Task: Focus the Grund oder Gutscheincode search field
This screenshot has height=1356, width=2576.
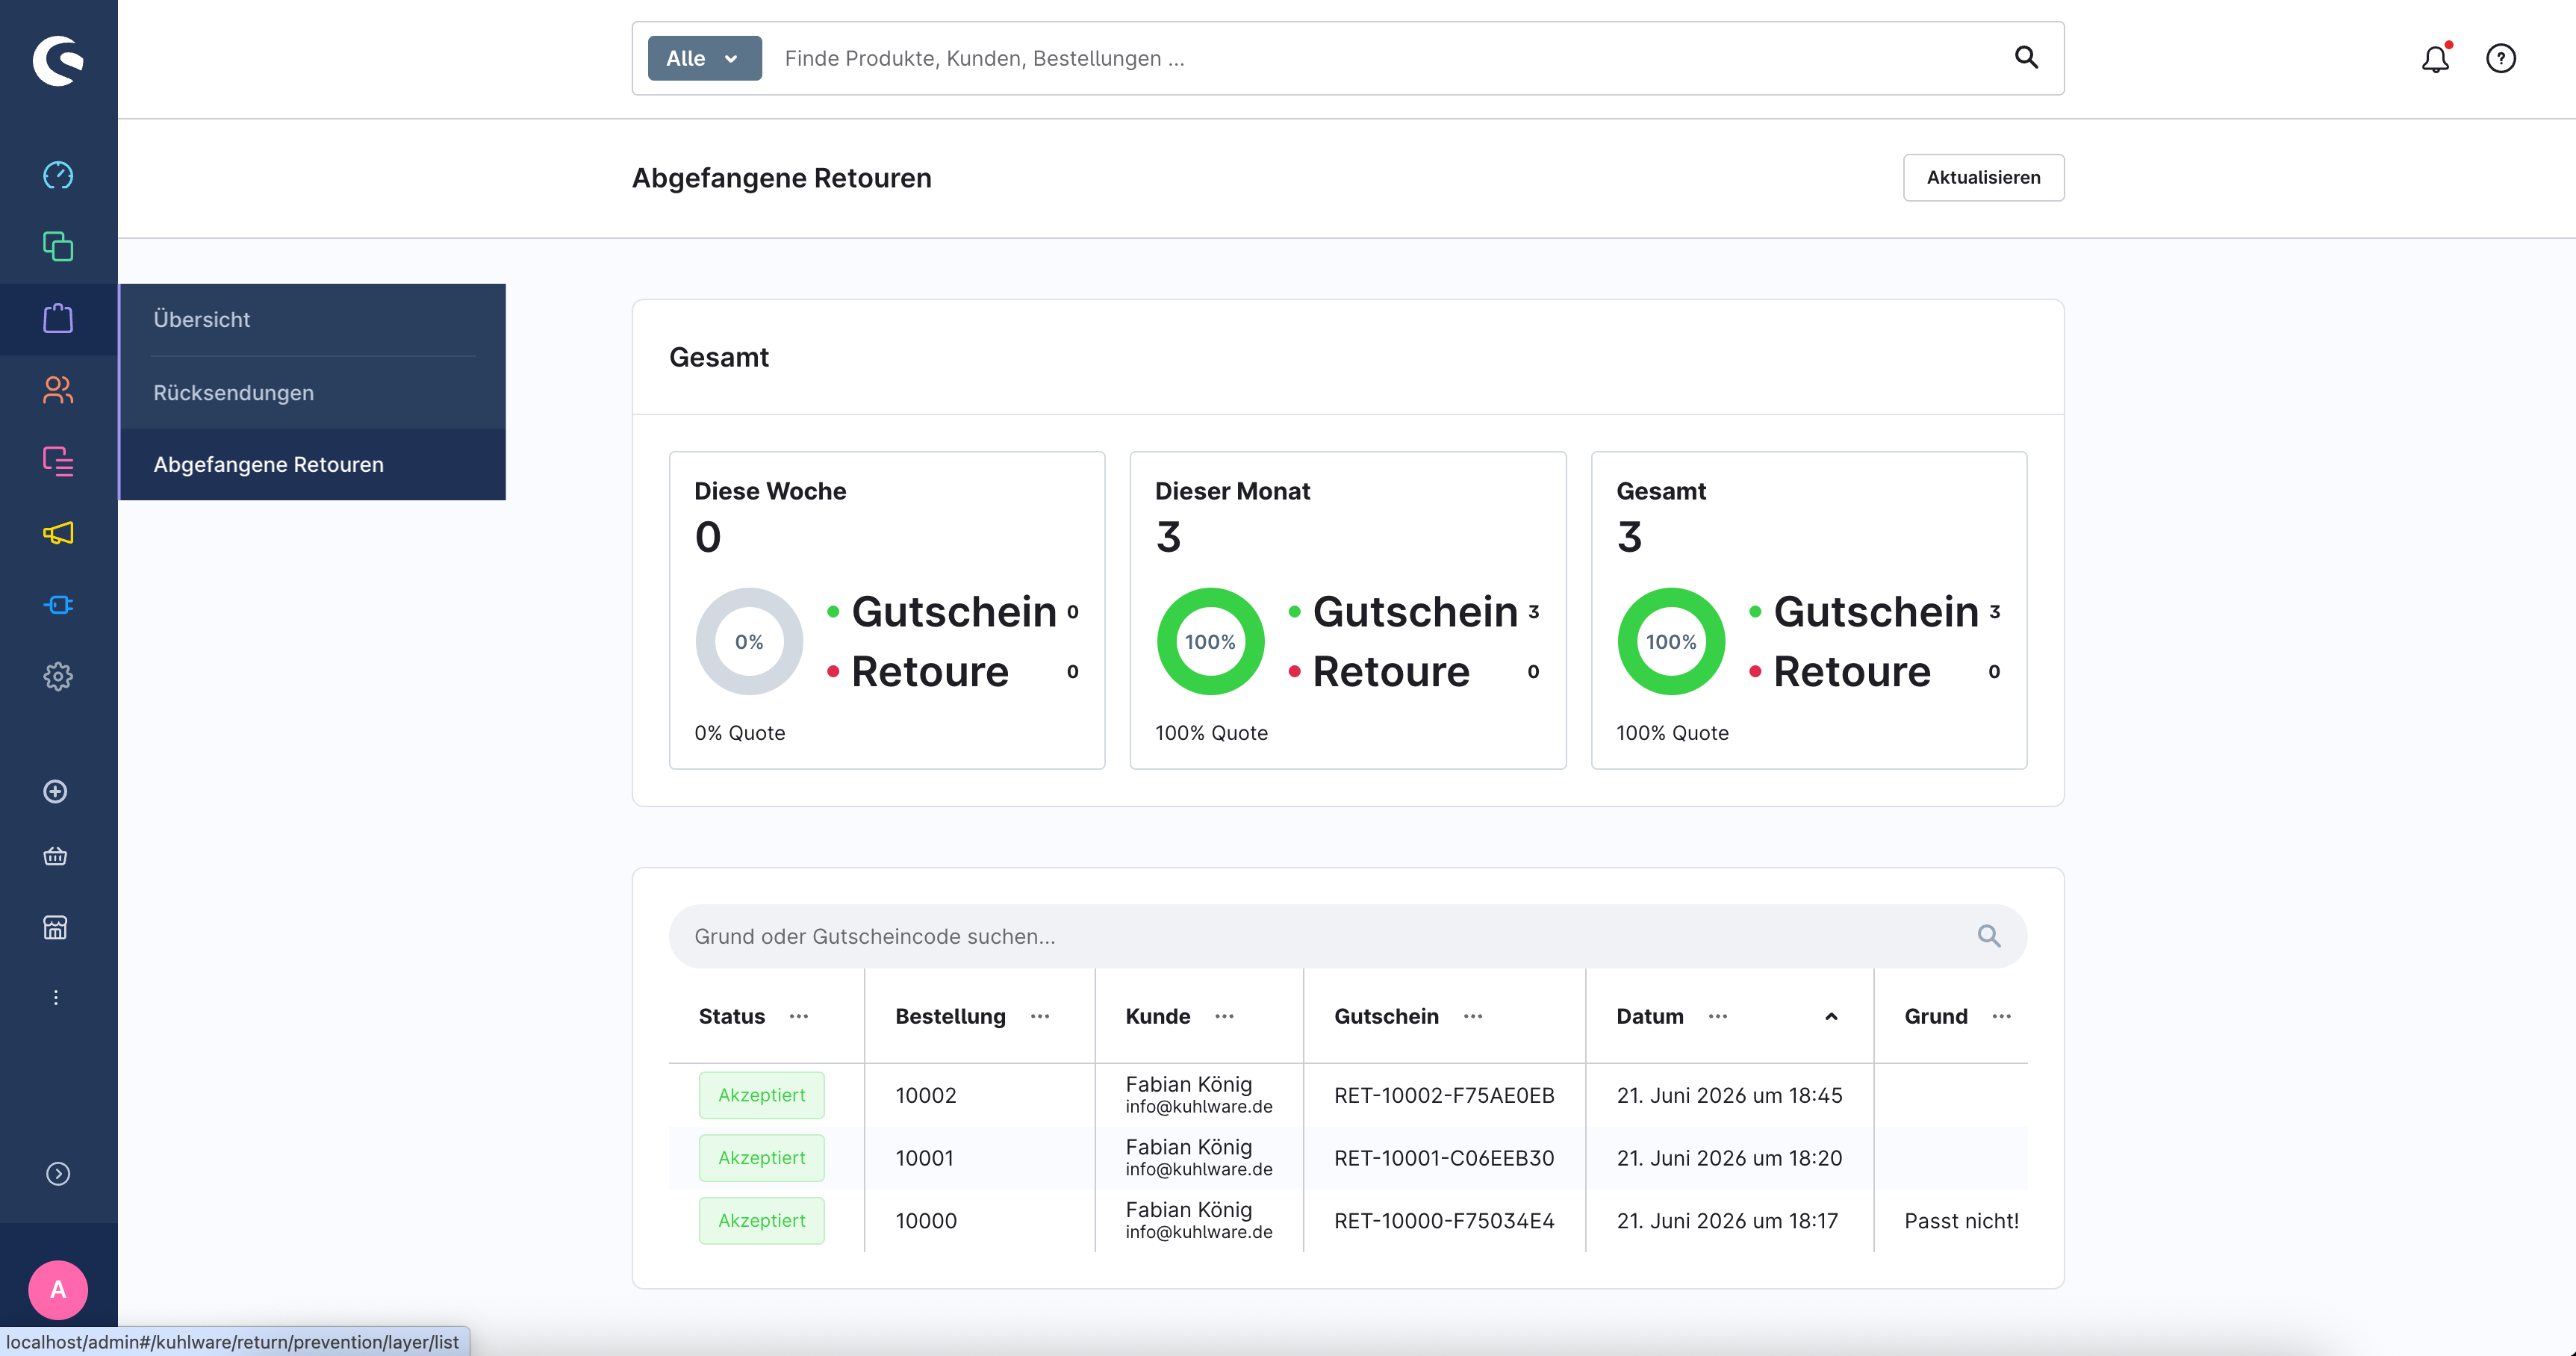Action: tap(1347, 936)
